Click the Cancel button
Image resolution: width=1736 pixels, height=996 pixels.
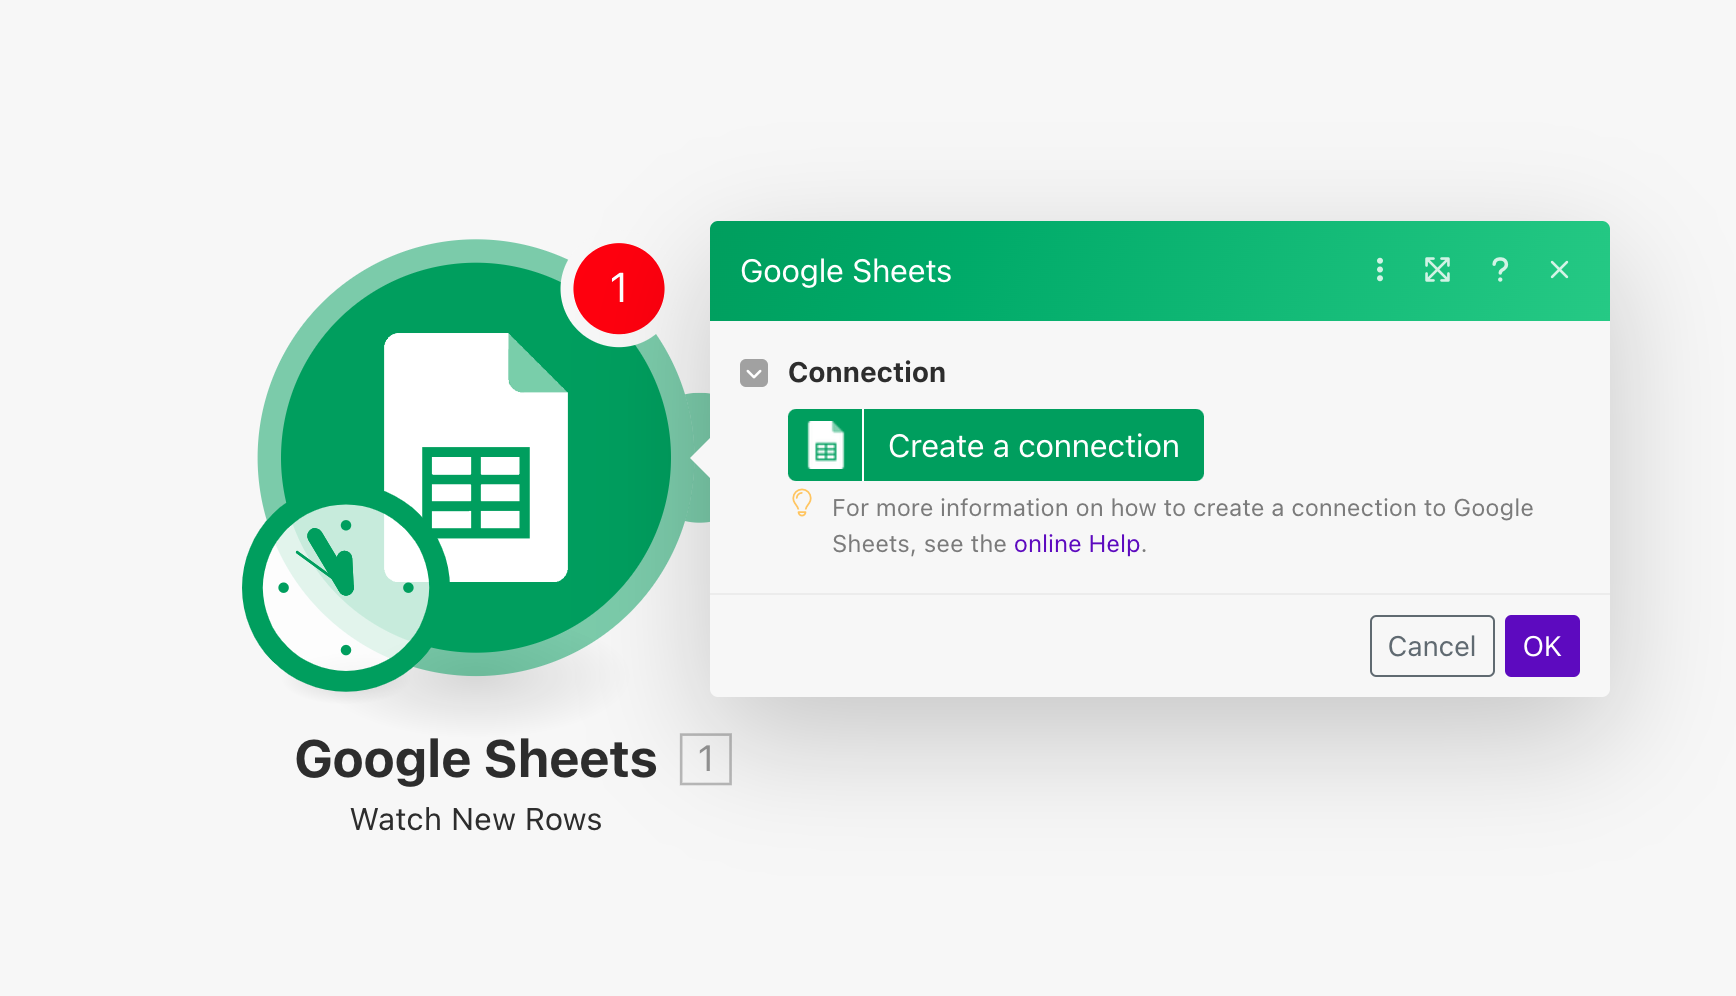(1432, 646)
